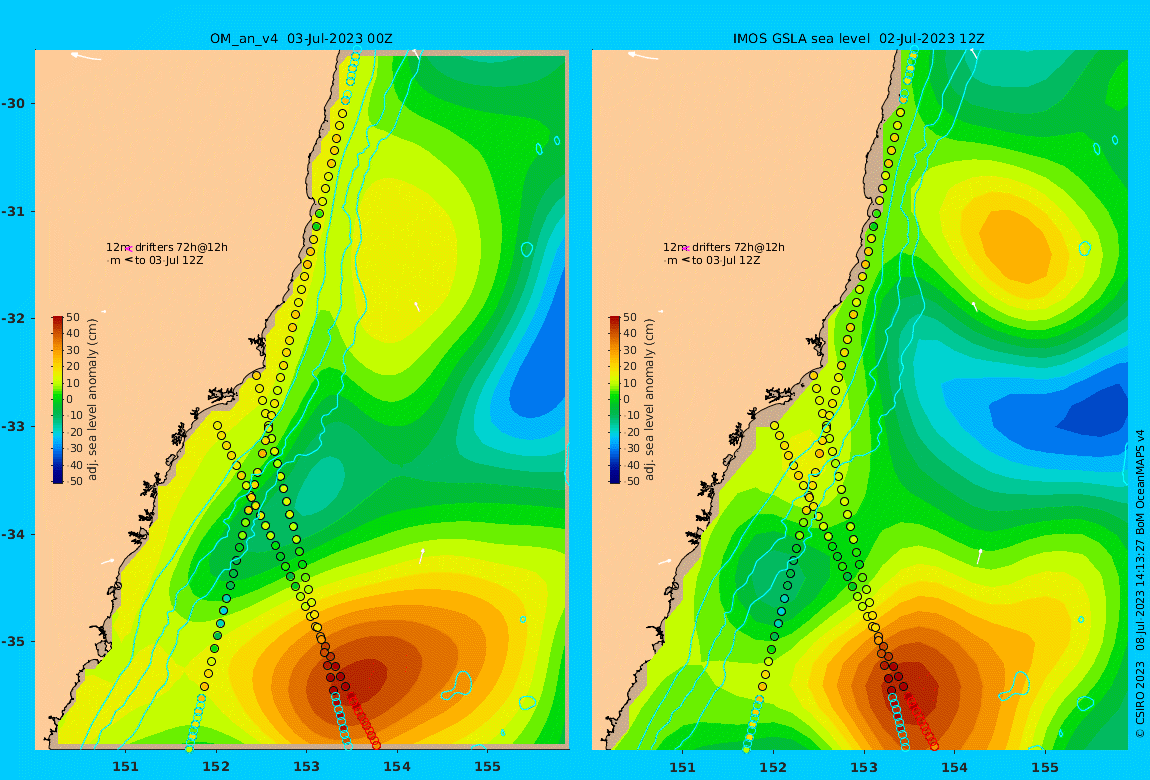This screenshot has width=1150, height=780.
Task: Click the vertical CSIRO BoM OceanMAPS v4 copyright text
Action: pos(1140,584)
